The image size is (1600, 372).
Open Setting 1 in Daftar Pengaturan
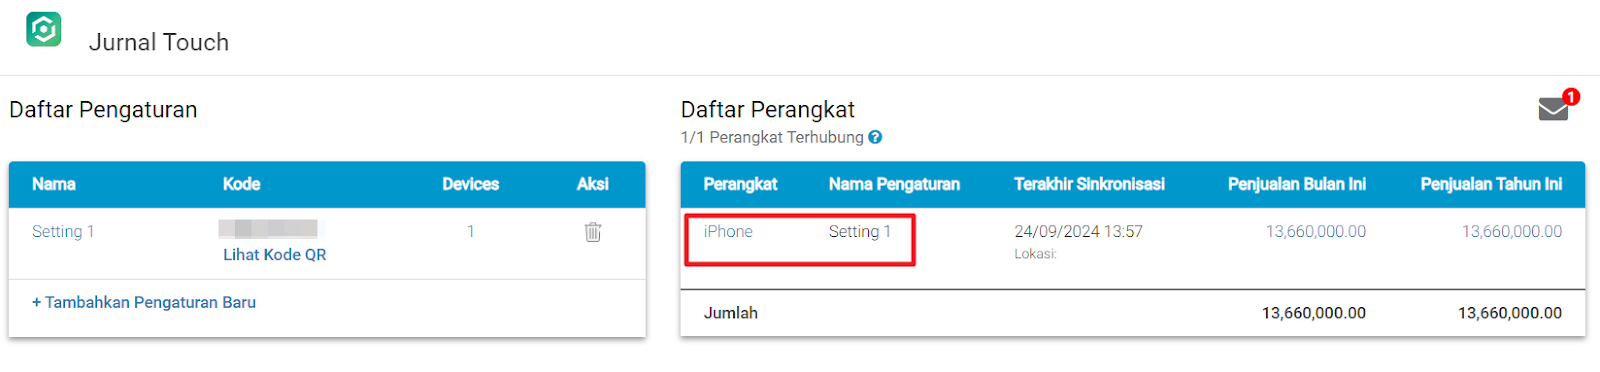pos(63,232)
